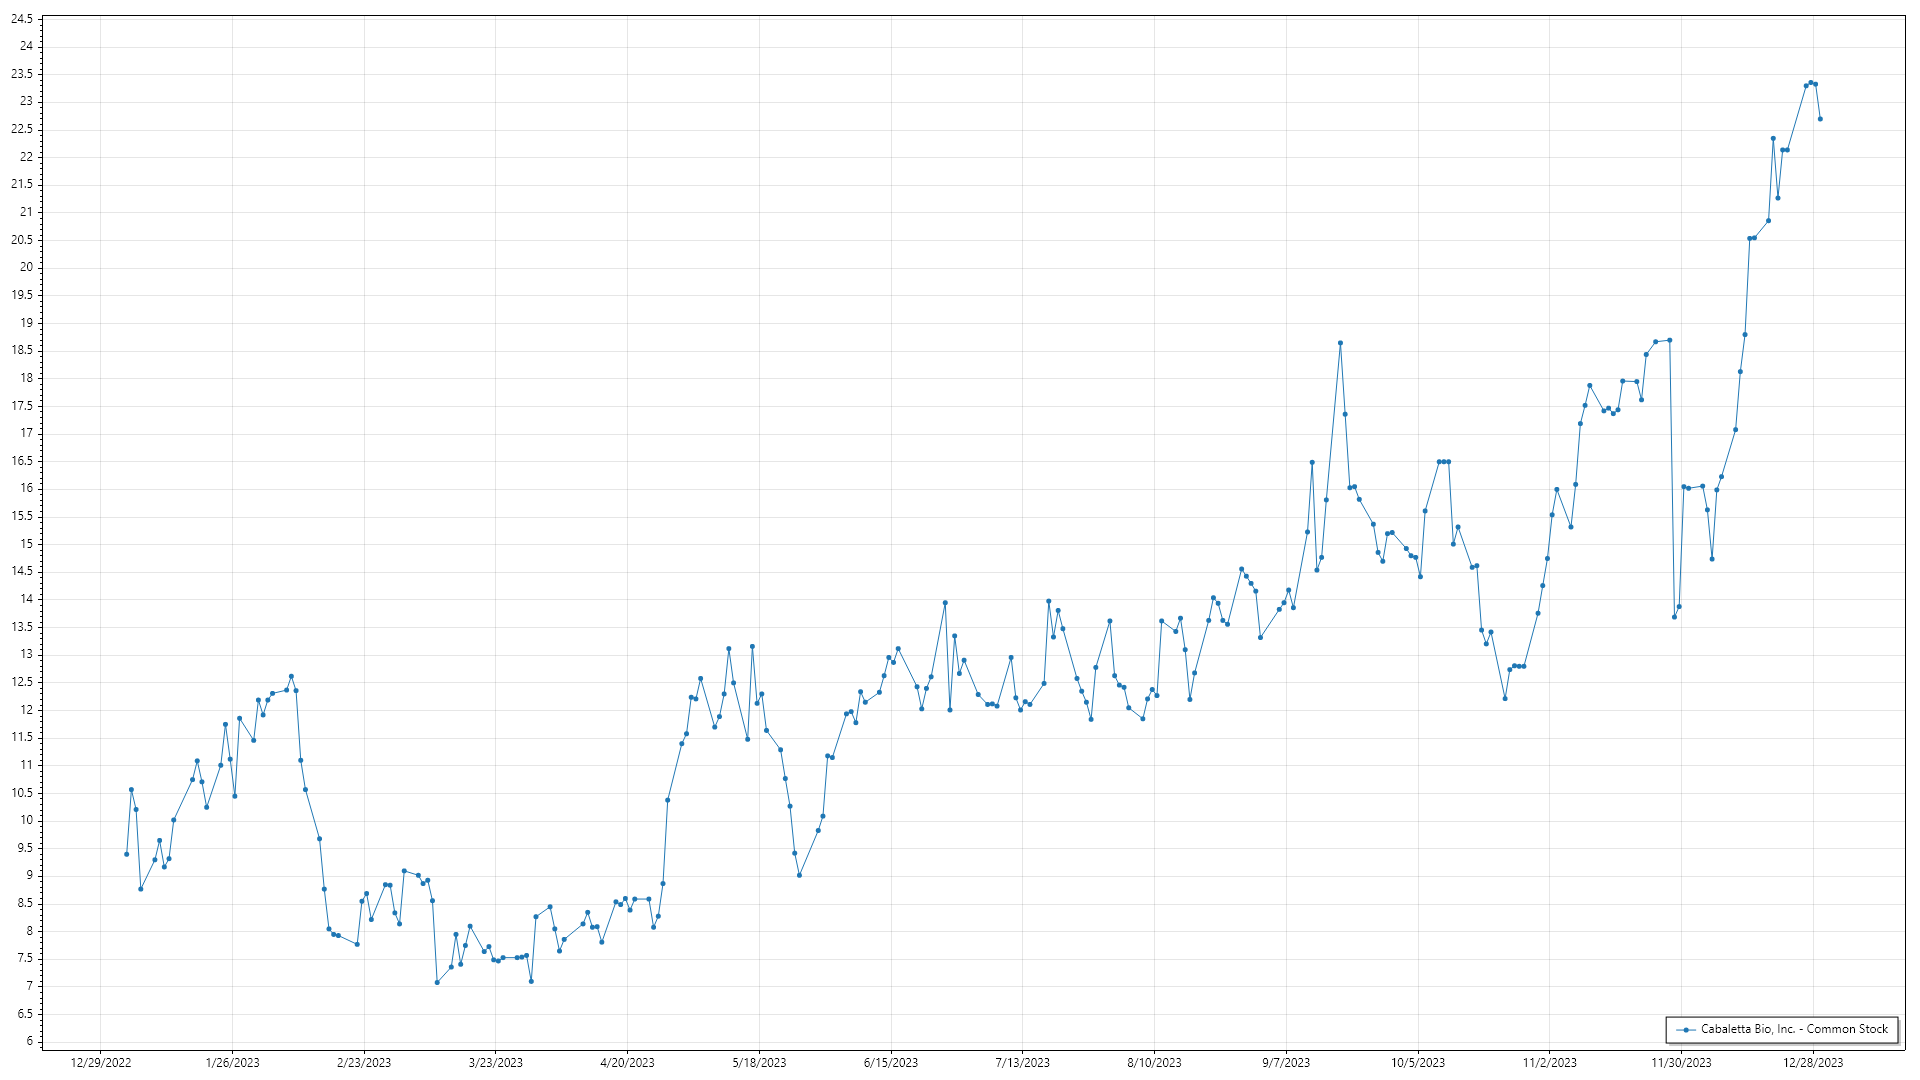This screenshot has height=1080, width=1920.
Task: Click the 11/30/2023 x-axis date label
Action: click(1681, 1063)
